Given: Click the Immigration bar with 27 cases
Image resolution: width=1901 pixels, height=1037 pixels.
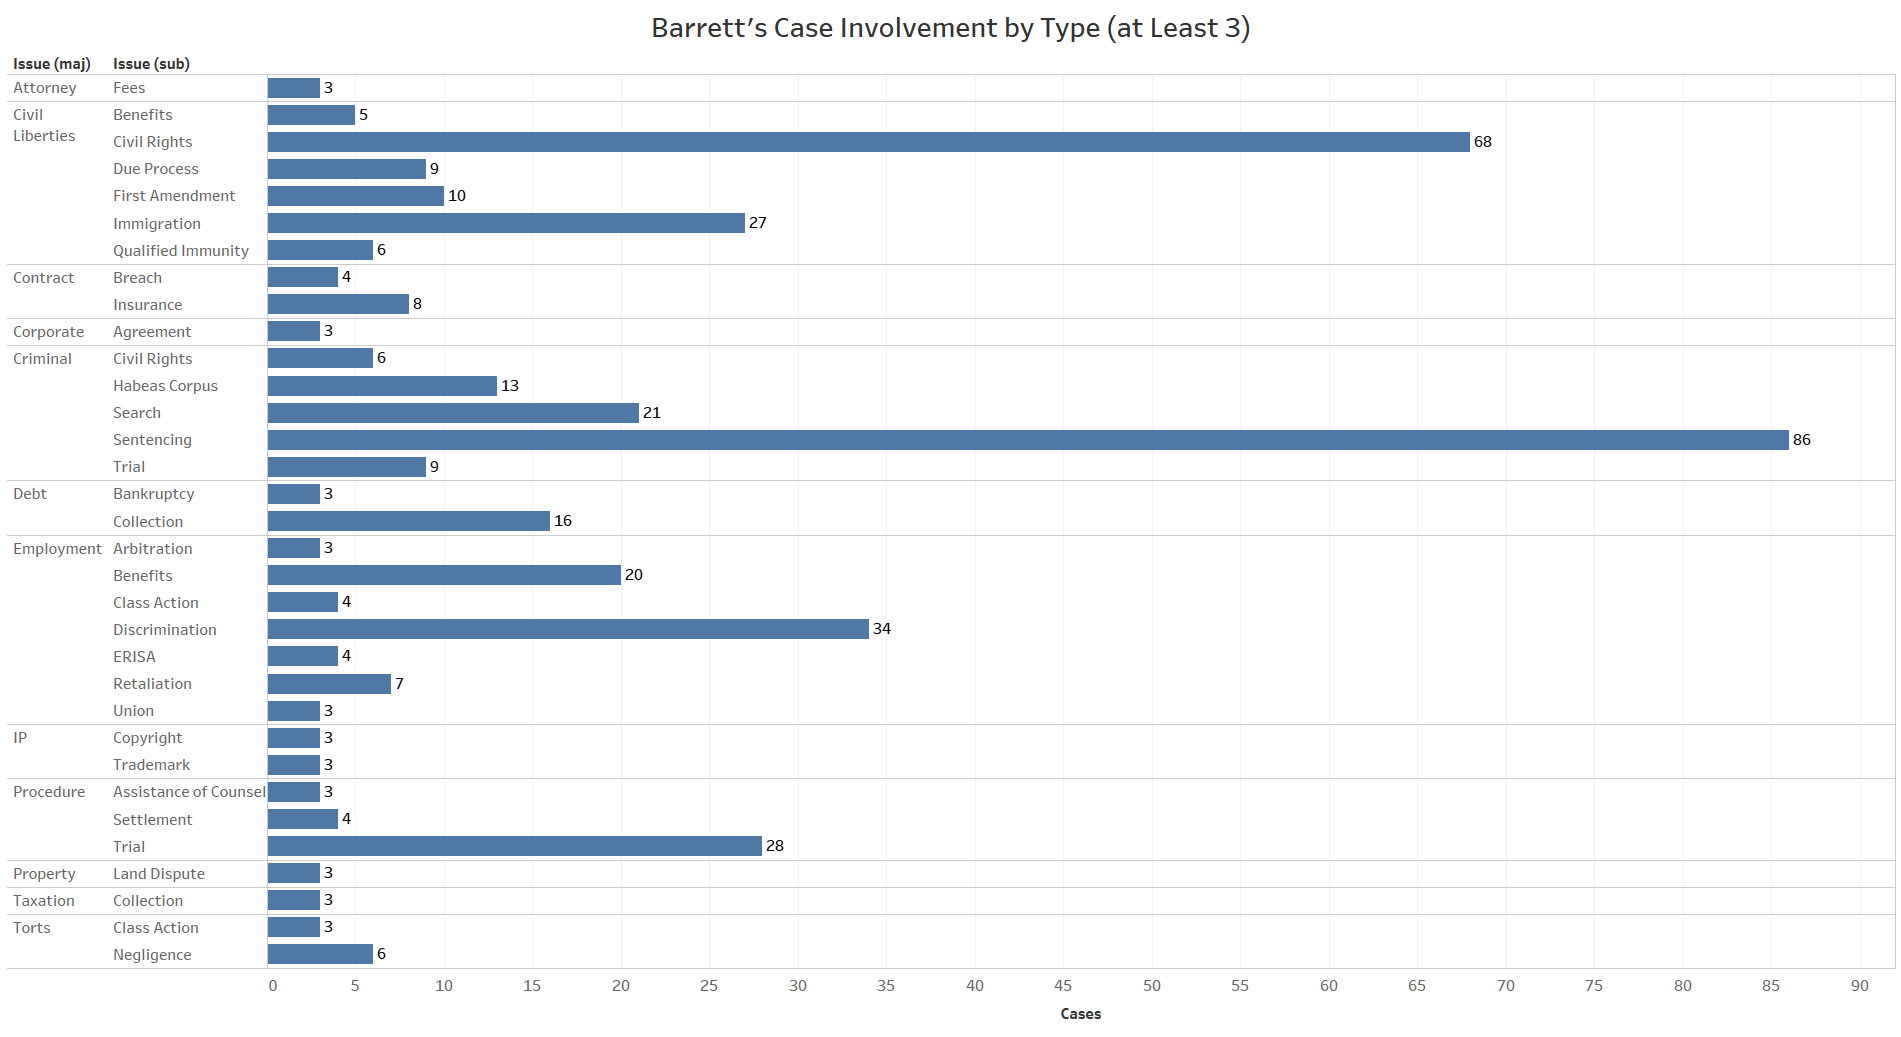Looking at the screenshot, I should [x=506, y=223].
